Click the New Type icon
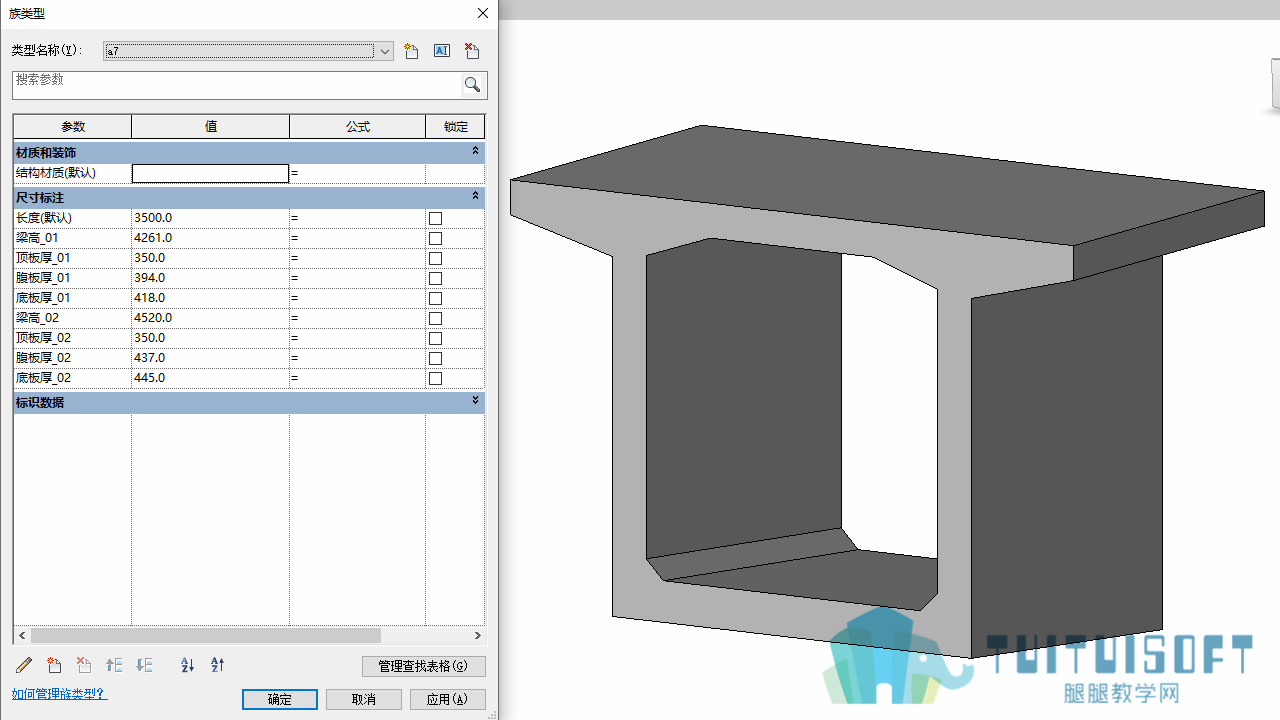The height and width of the screenshot is (720, 1280). point(411,51)
